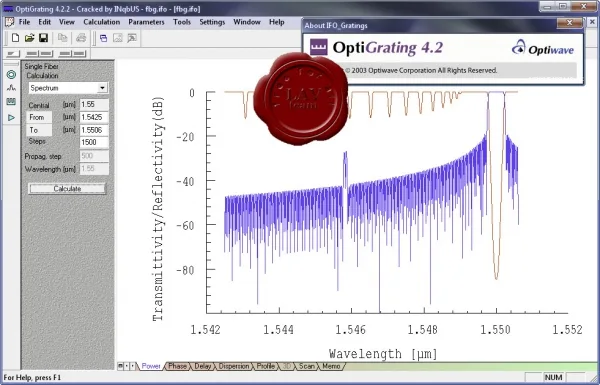Switch to the Delay tab
The width and height of the screenshot is (600, 385).
(202, 366)
